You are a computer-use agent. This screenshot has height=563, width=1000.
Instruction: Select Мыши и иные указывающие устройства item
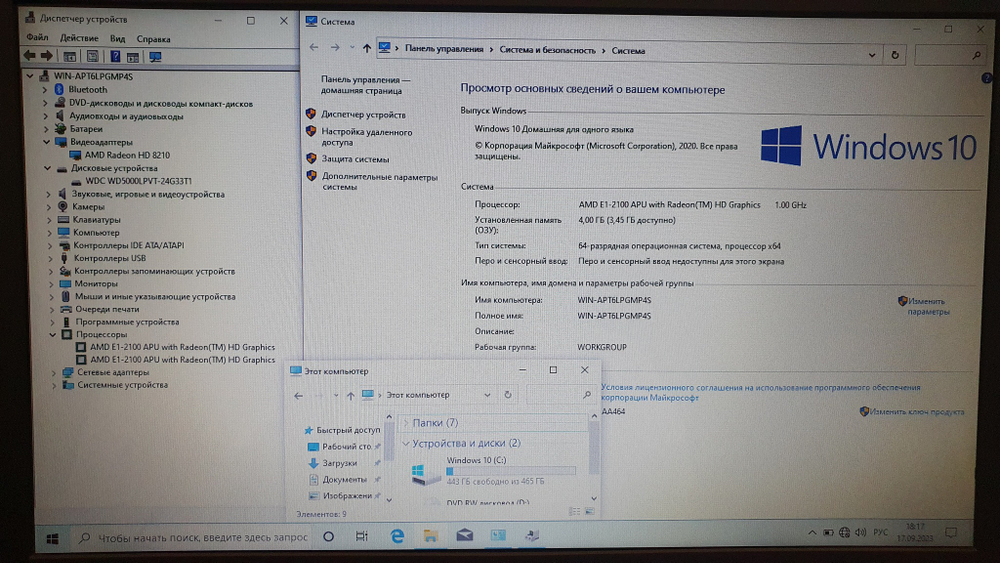(155, 296)
